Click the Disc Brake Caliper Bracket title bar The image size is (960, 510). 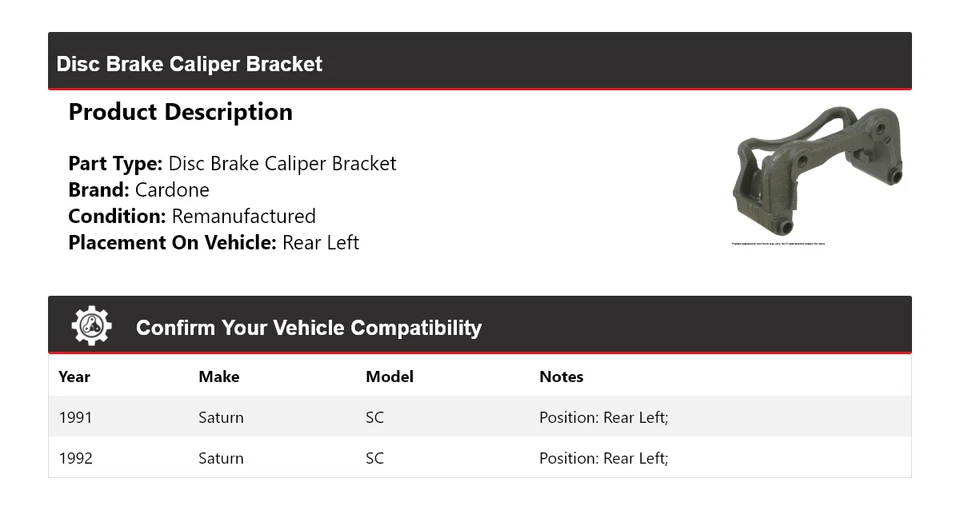[x=189, y=64]
